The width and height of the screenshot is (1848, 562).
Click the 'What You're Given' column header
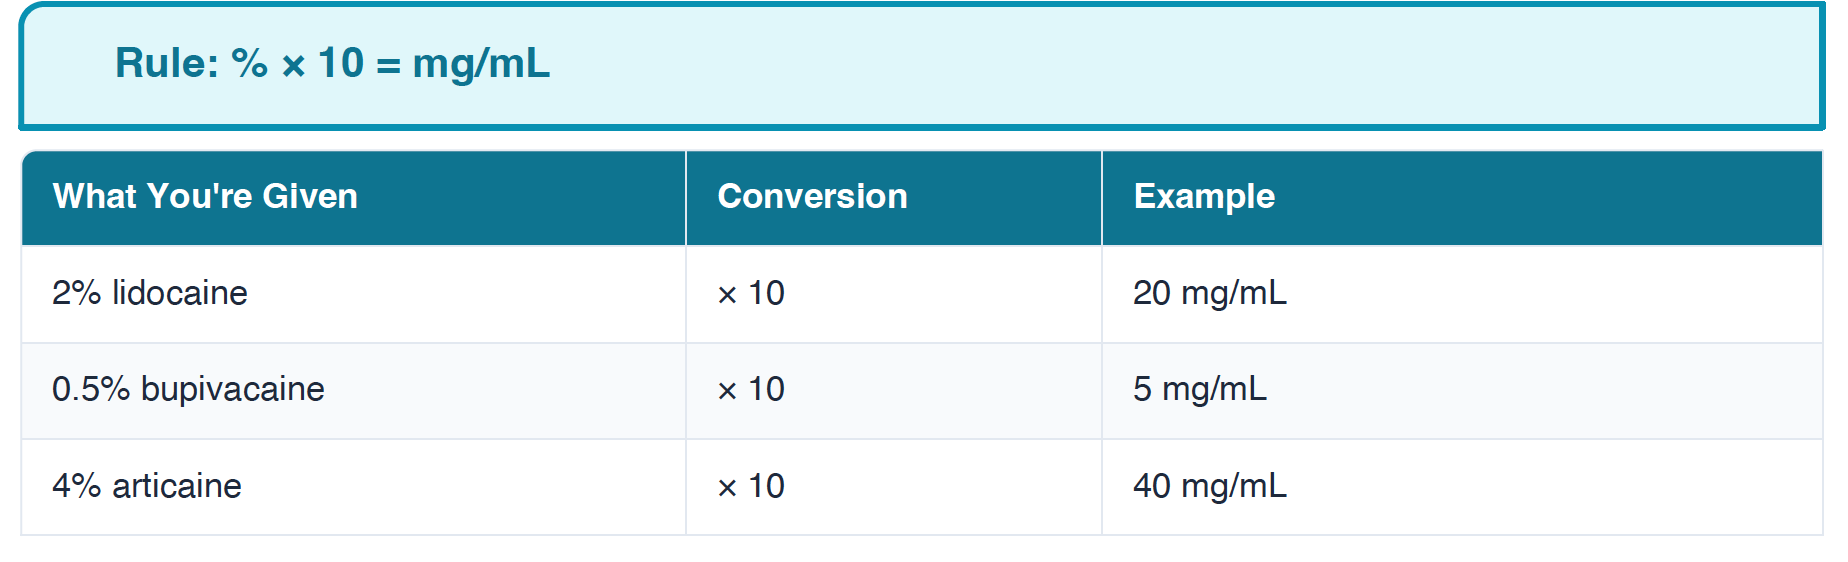pyautogui.click(x=205, y=196)
